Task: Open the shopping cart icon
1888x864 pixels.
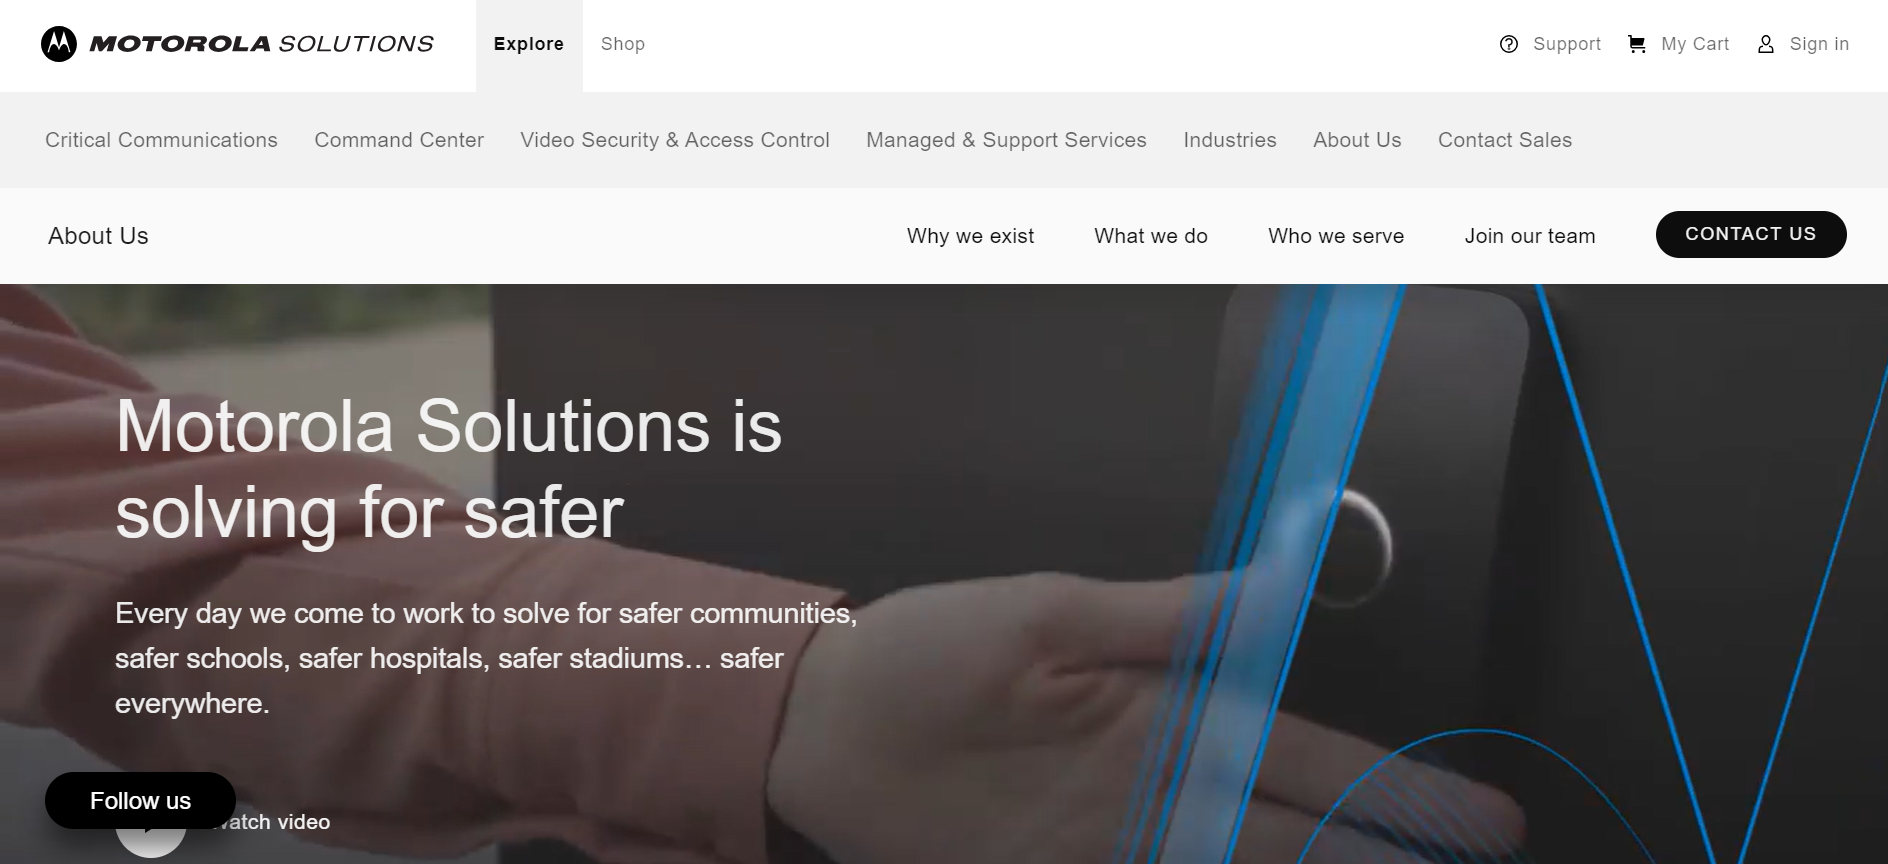Action: pyautogui.click(x=1637, y=44)
